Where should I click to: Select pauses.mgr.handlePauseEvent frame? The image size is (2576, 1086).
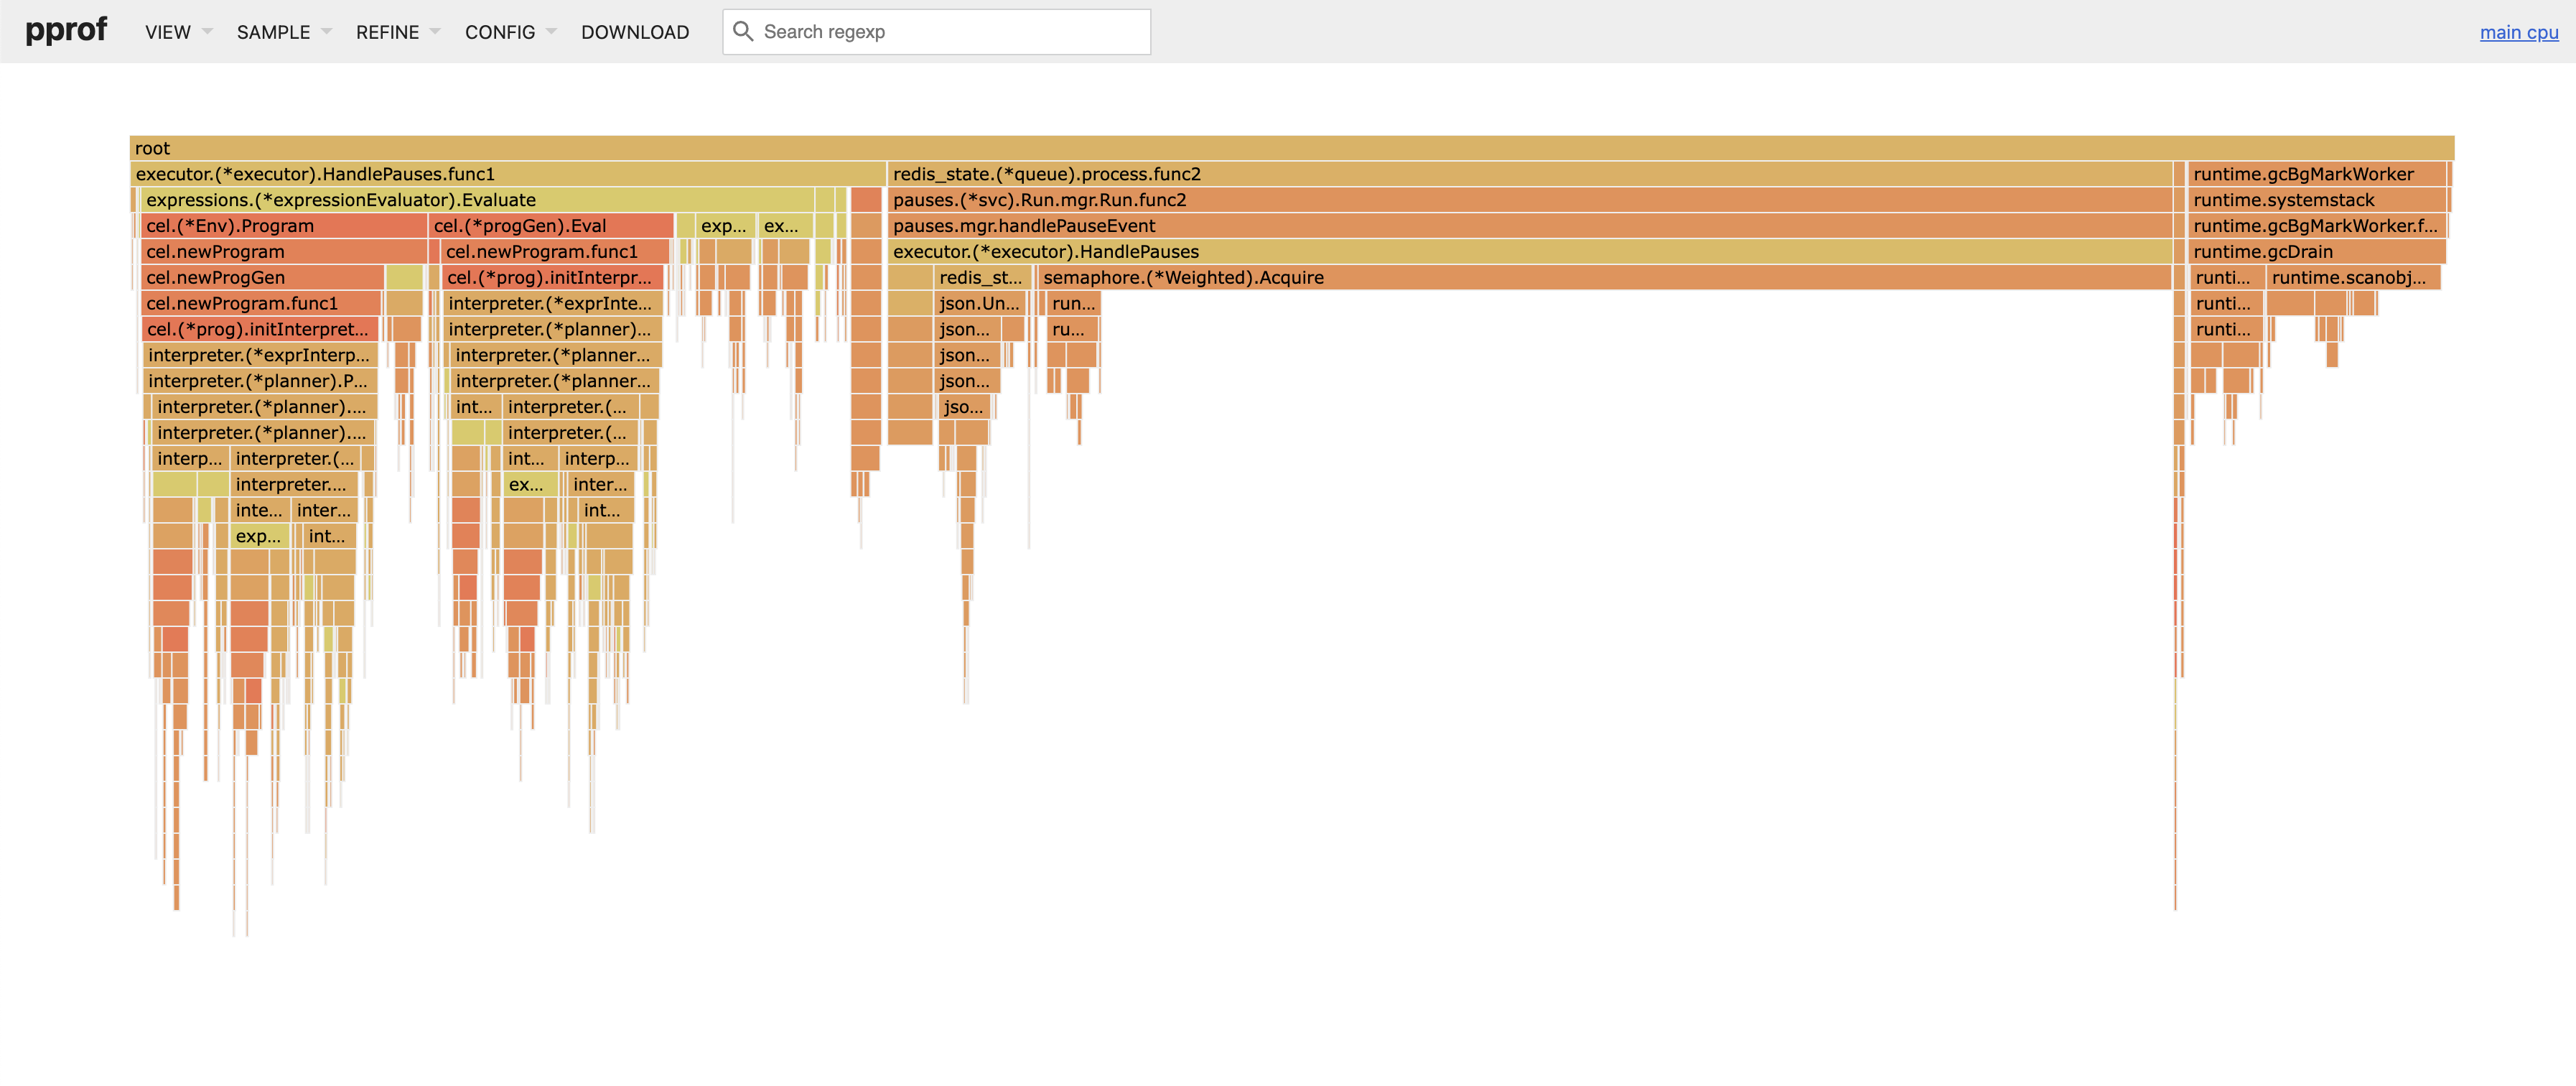[x=1529, y=226]
